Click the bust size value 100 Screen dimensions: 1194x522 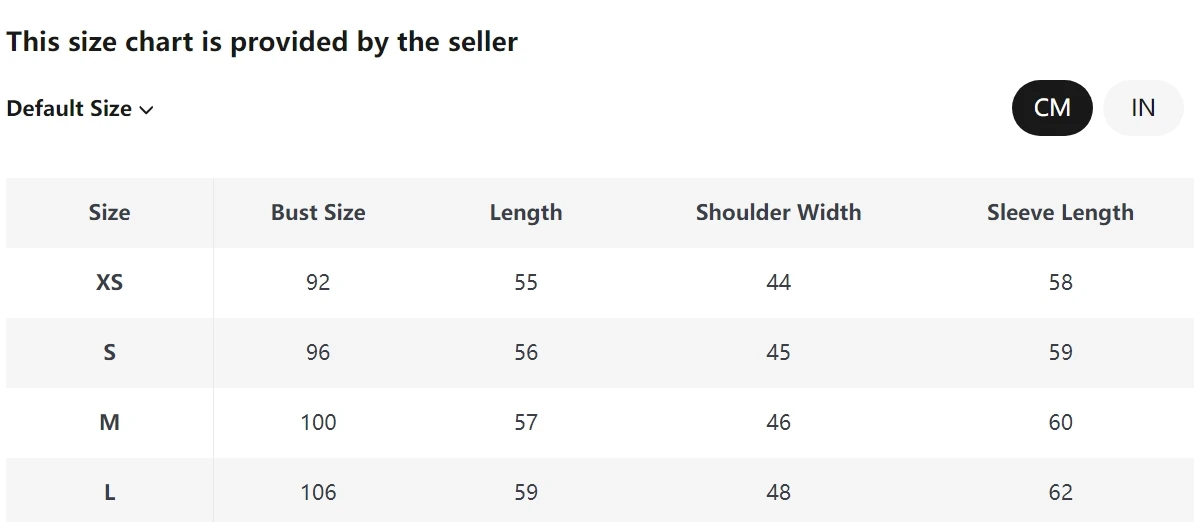pos(318,422)
